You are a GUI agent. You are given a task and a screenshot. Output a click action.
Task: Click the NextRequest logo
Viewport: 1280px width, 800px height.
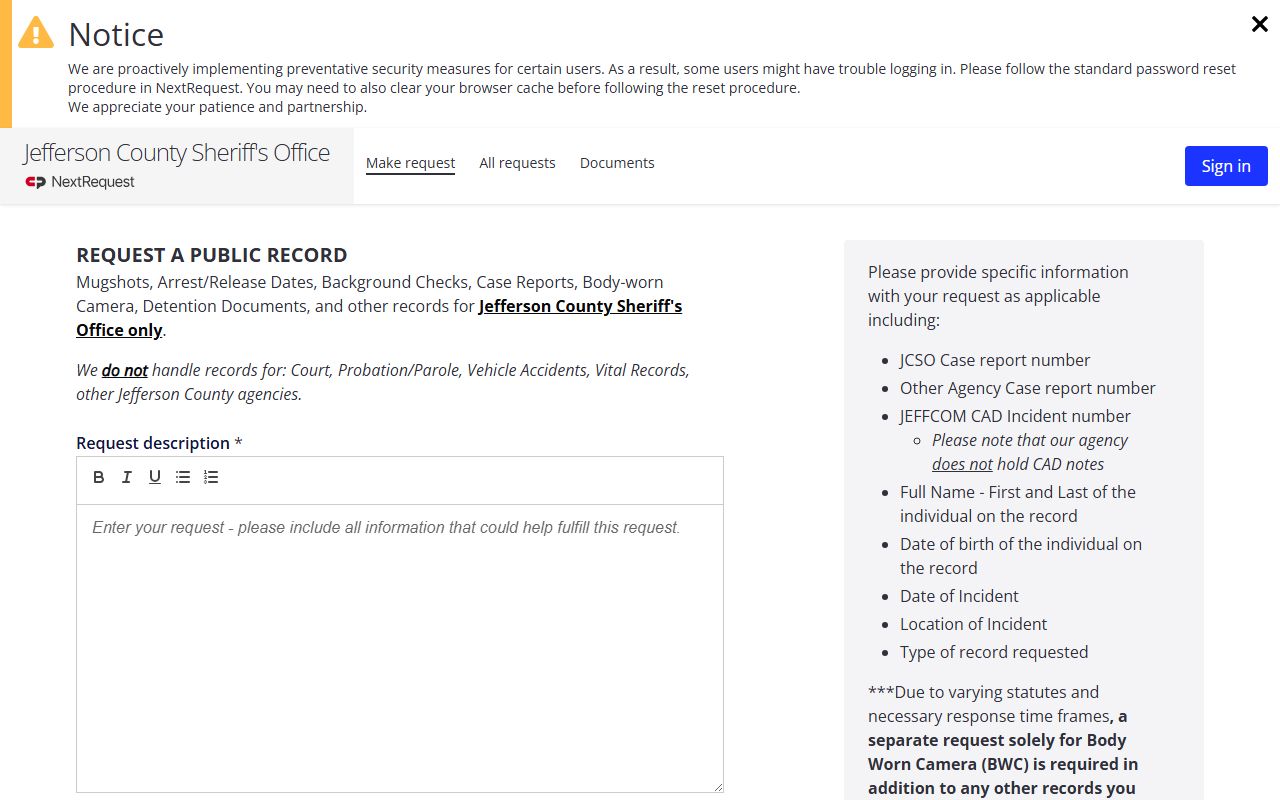(x=80, y=182)
